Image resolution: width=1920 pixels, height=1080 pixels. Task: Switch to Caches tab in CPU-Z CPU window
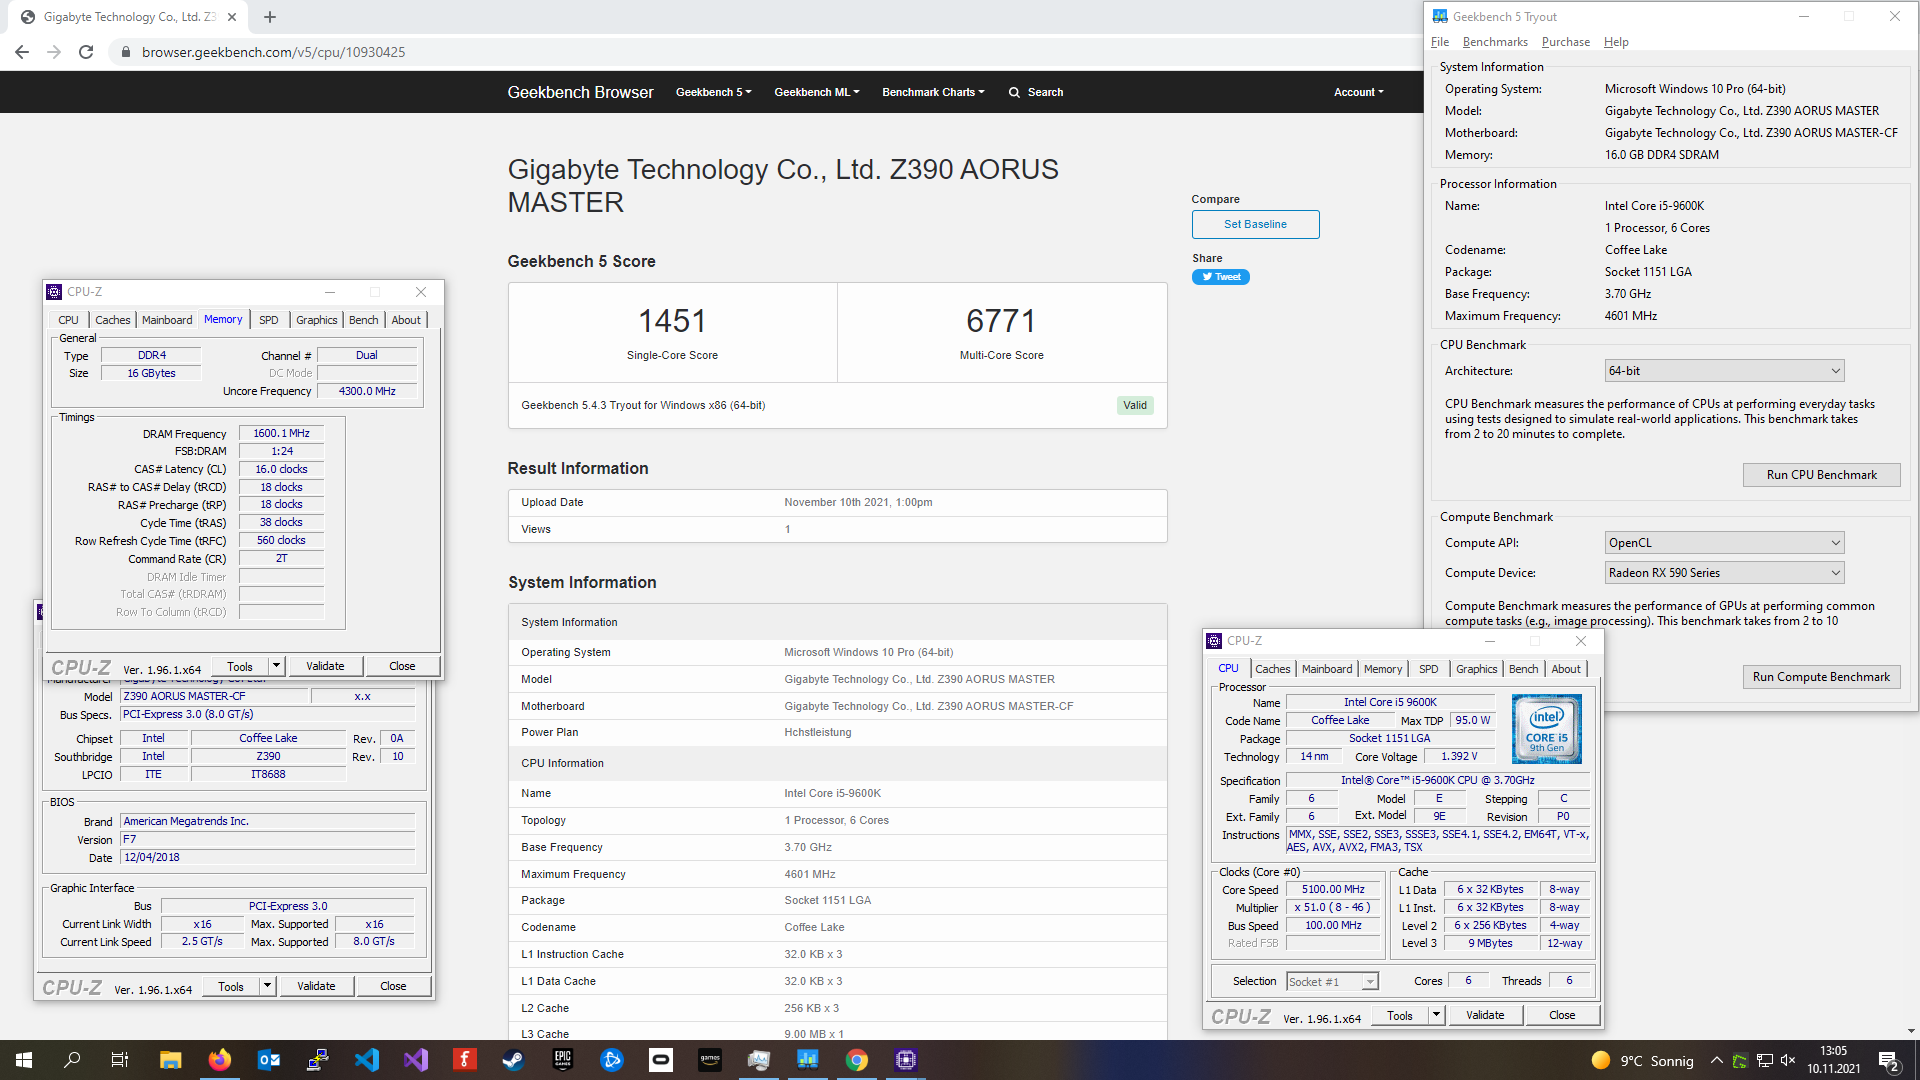click(x=1272, y=669)
